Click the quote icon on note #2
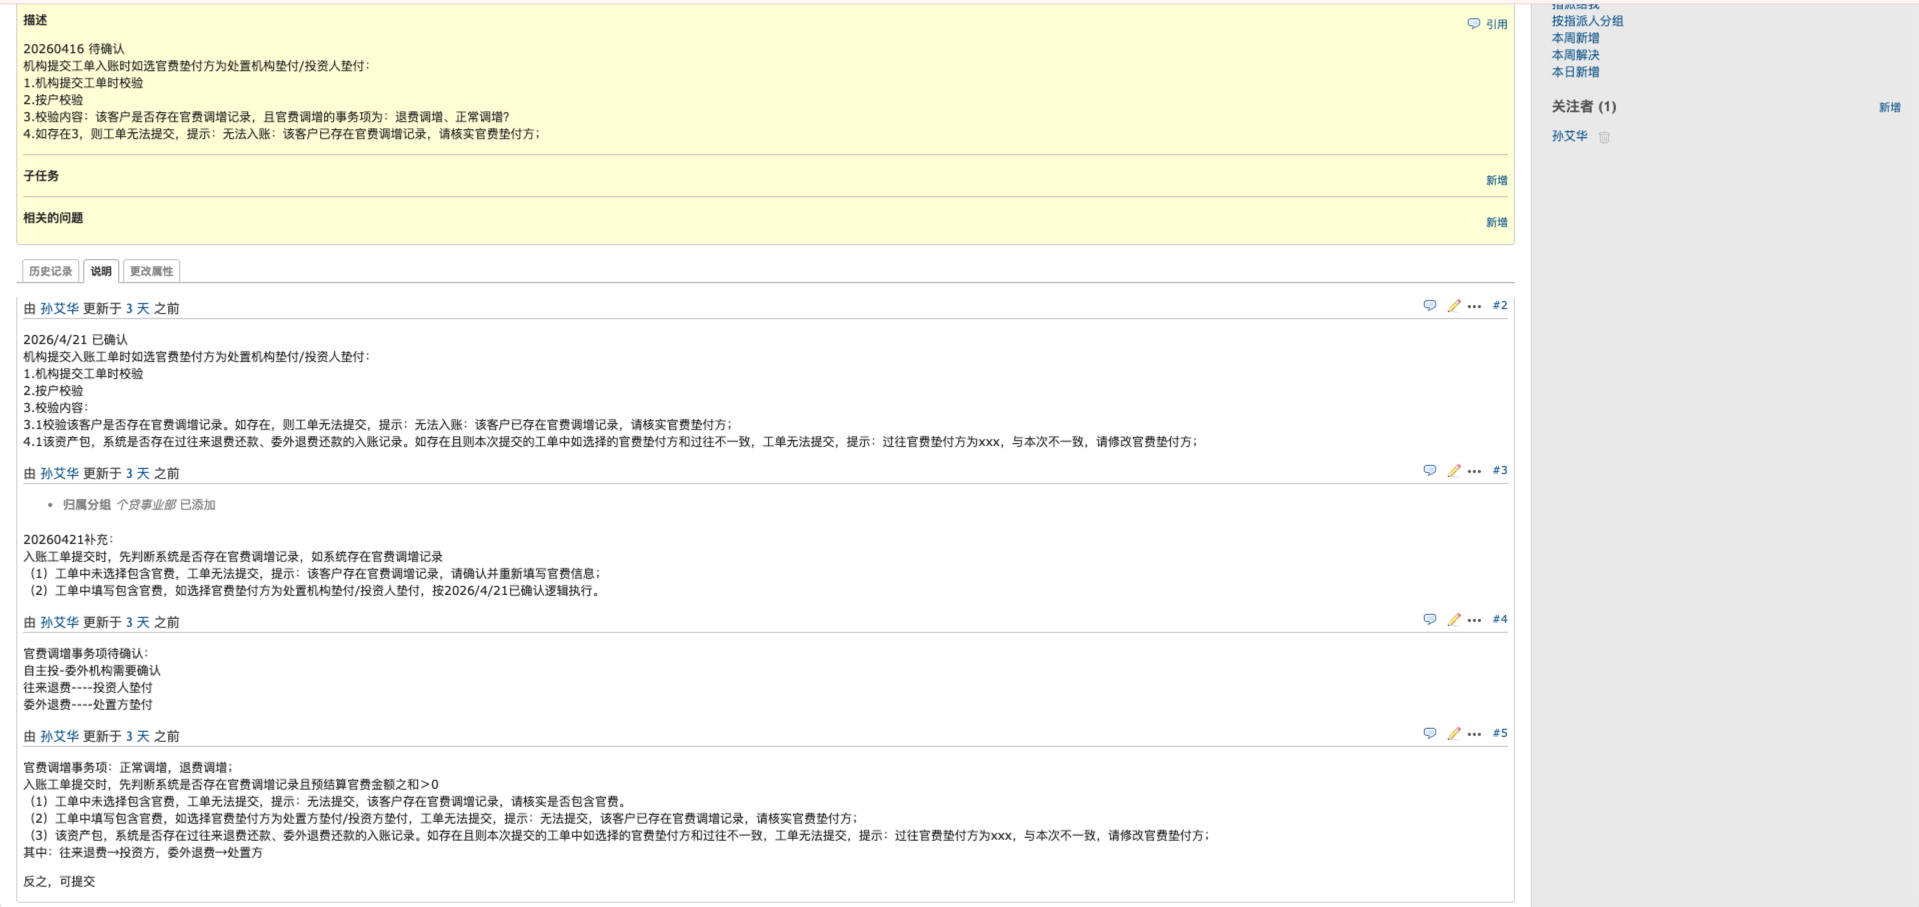1919x907 pixels. click(x=1429, y=306)
